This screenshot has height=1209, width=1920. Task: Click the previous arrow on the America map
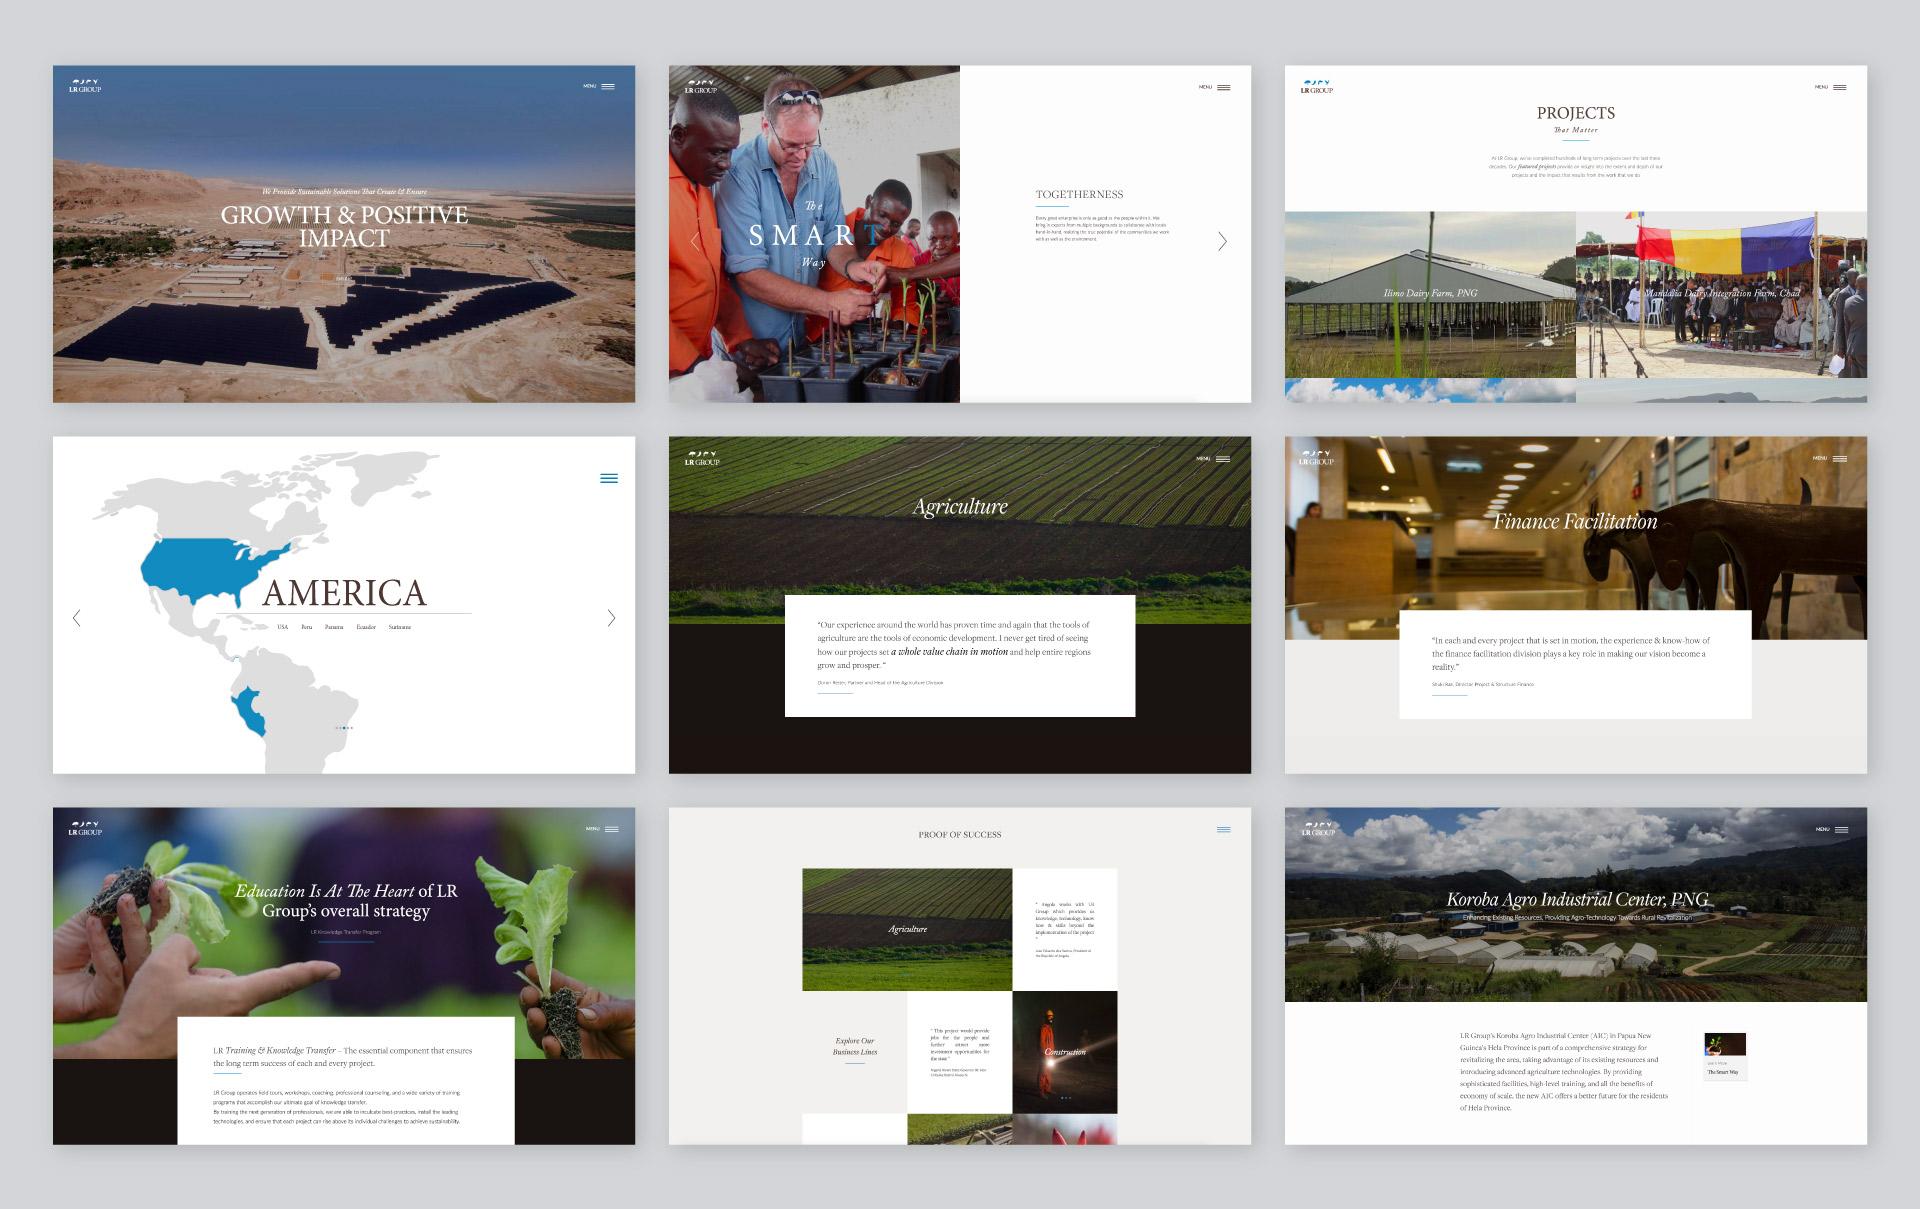(77, 618)
